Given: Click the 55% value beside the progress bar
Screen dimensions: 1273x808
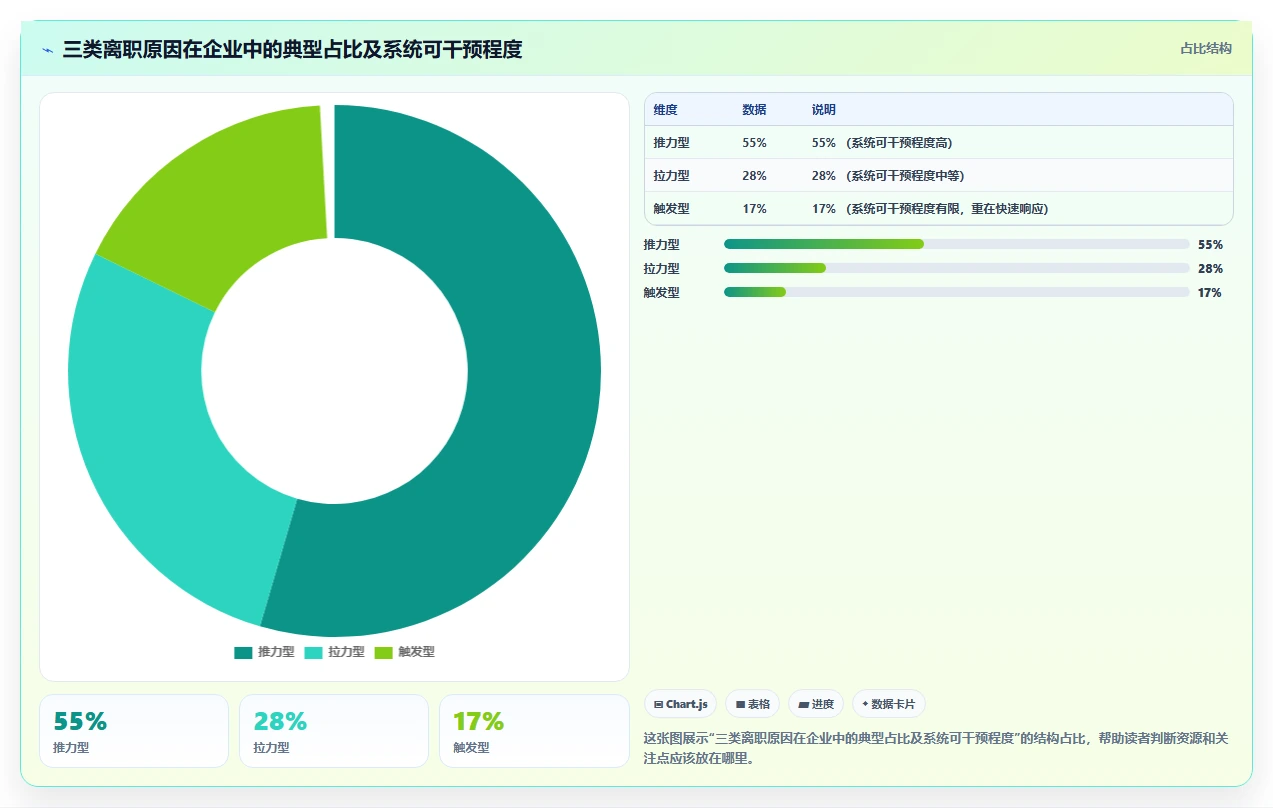Looking at the screenshot, I should 1210,244.
